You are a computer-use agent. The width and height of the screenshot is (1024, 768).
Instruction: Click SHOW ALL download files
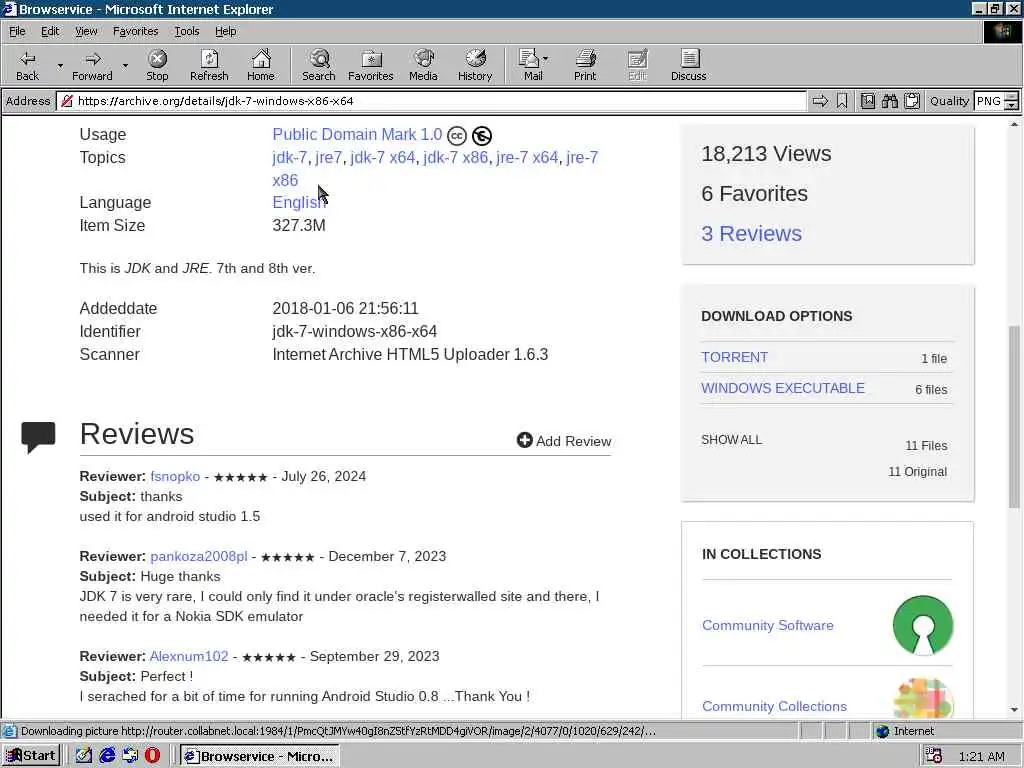(x=731, y=440)
